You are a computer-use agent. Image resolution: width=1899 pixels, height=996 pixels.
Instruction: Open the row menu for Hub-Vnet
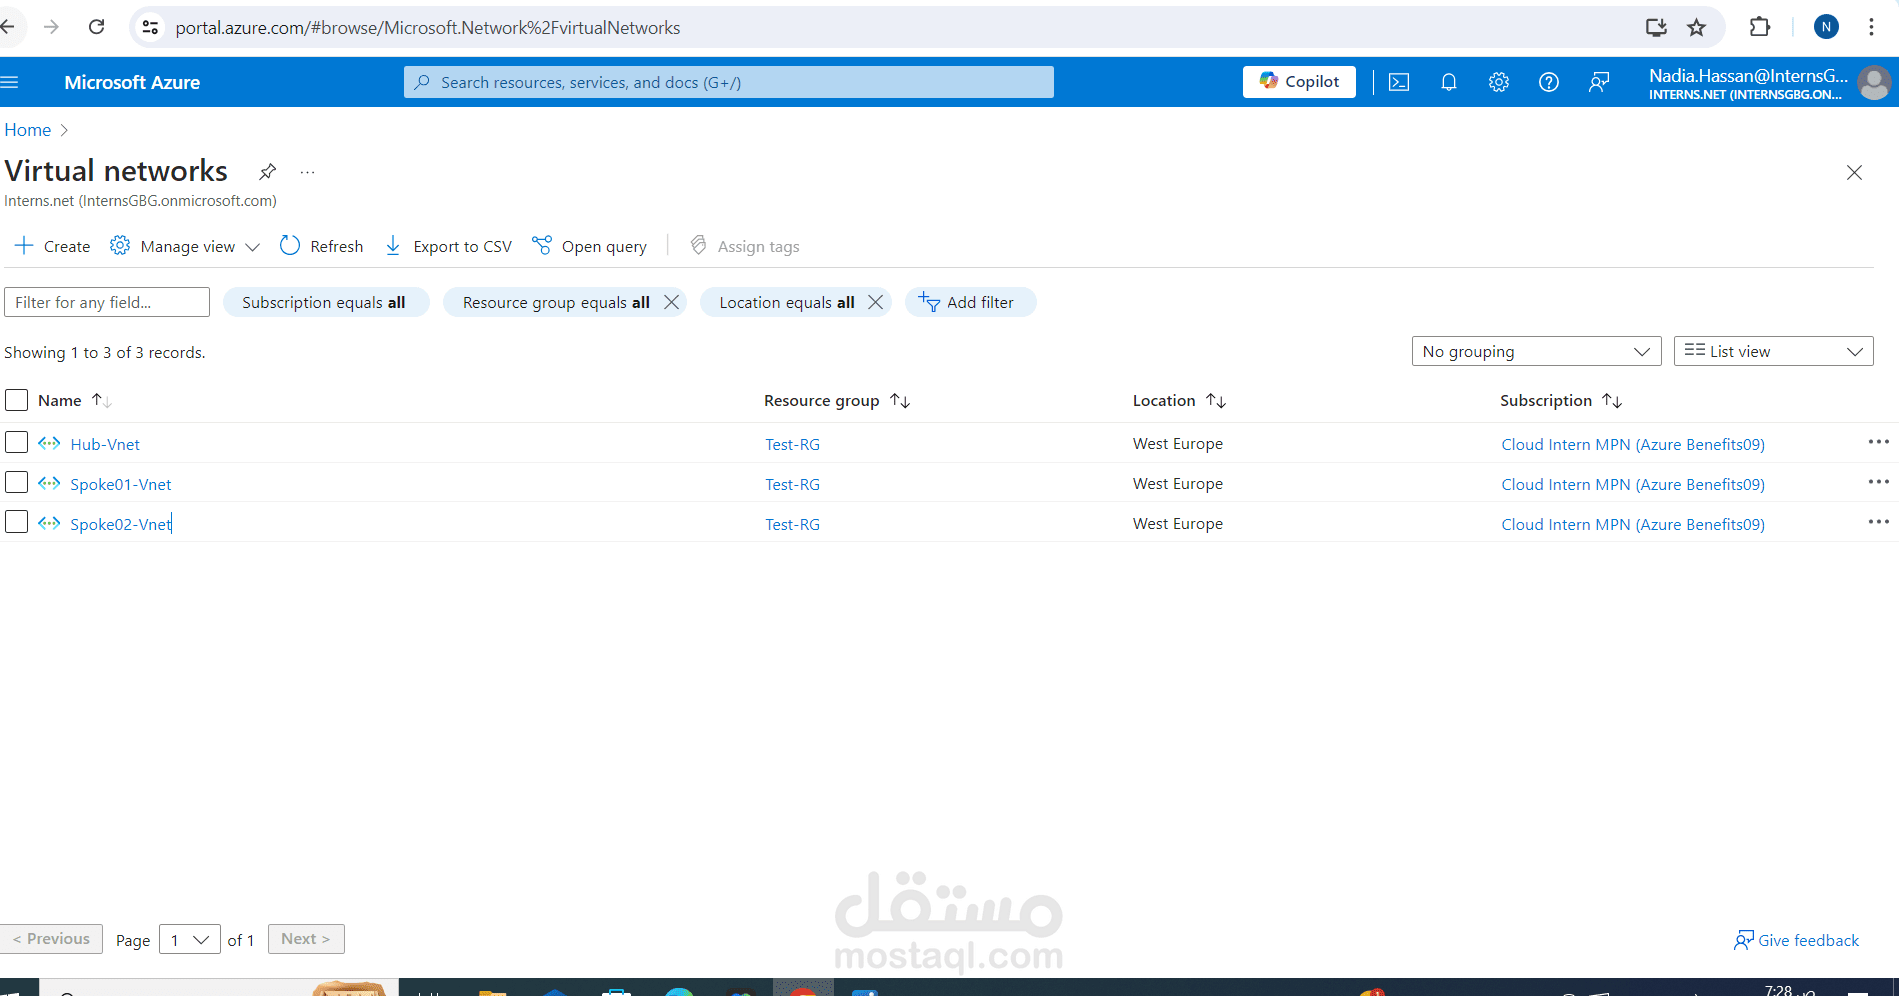[x=1878, y=442]
